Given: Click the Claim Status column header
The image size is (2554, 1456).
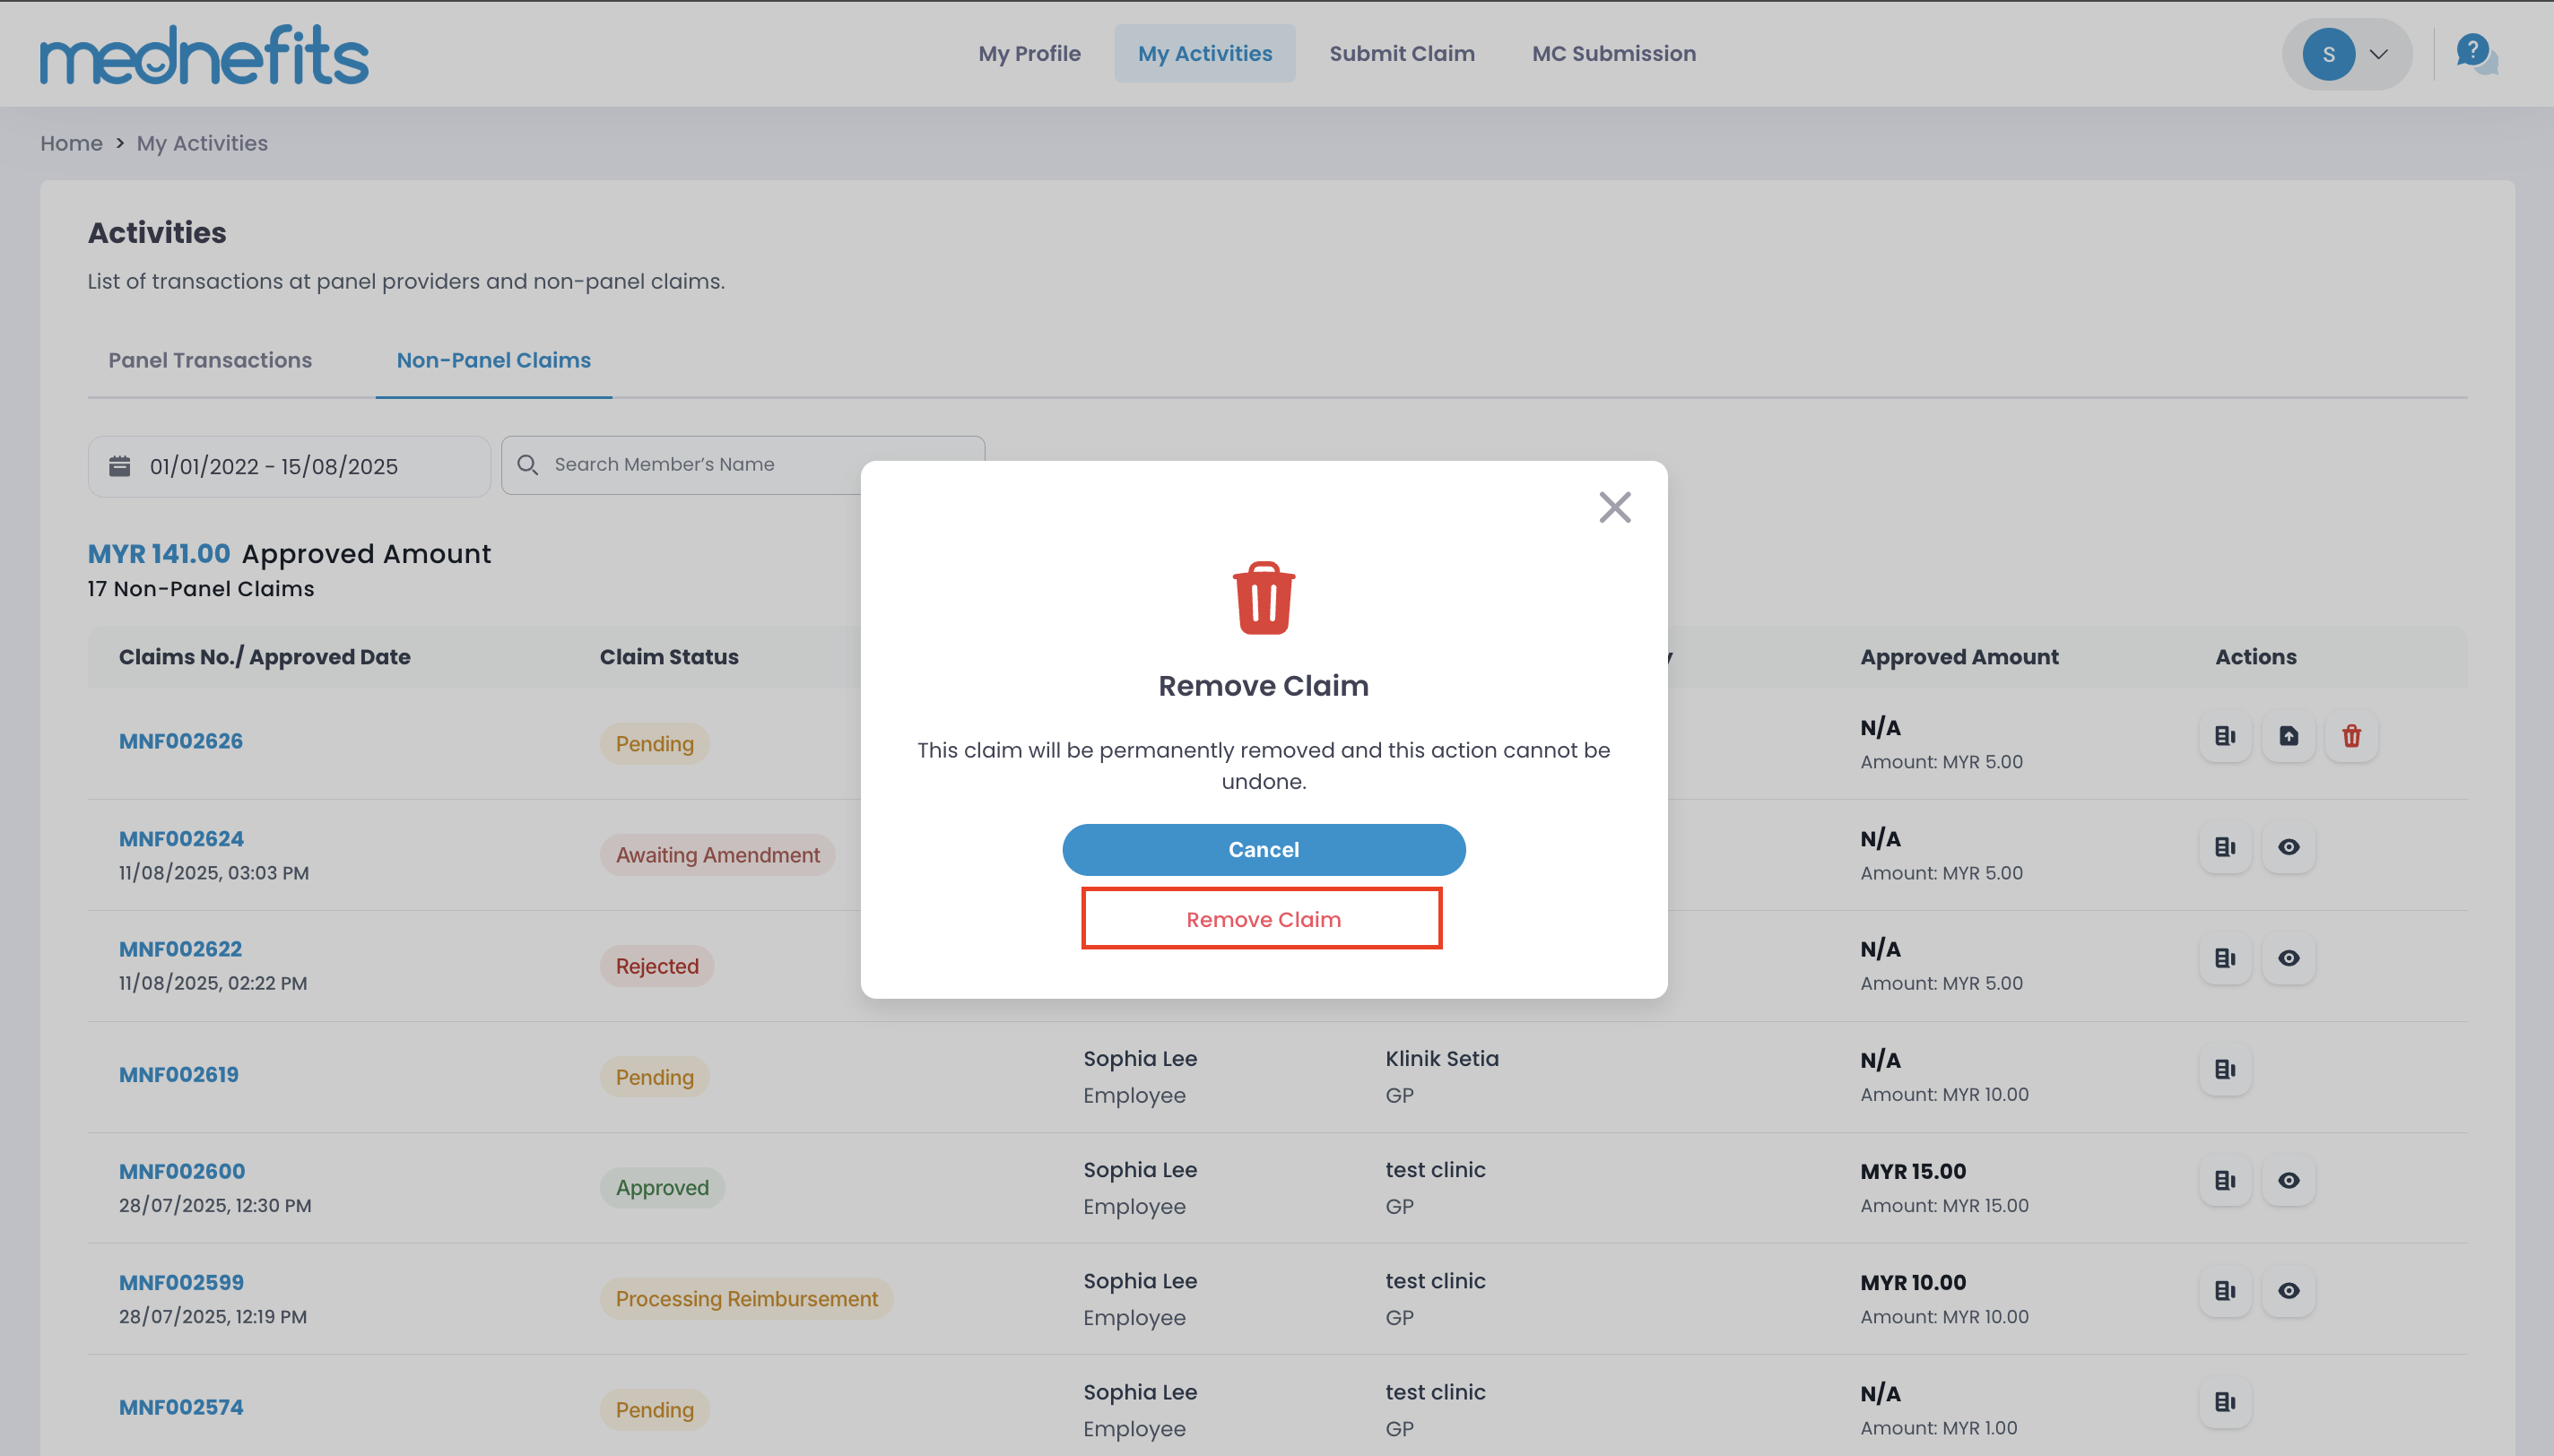Looking at the screenshot, I should [x=669, y=657].
